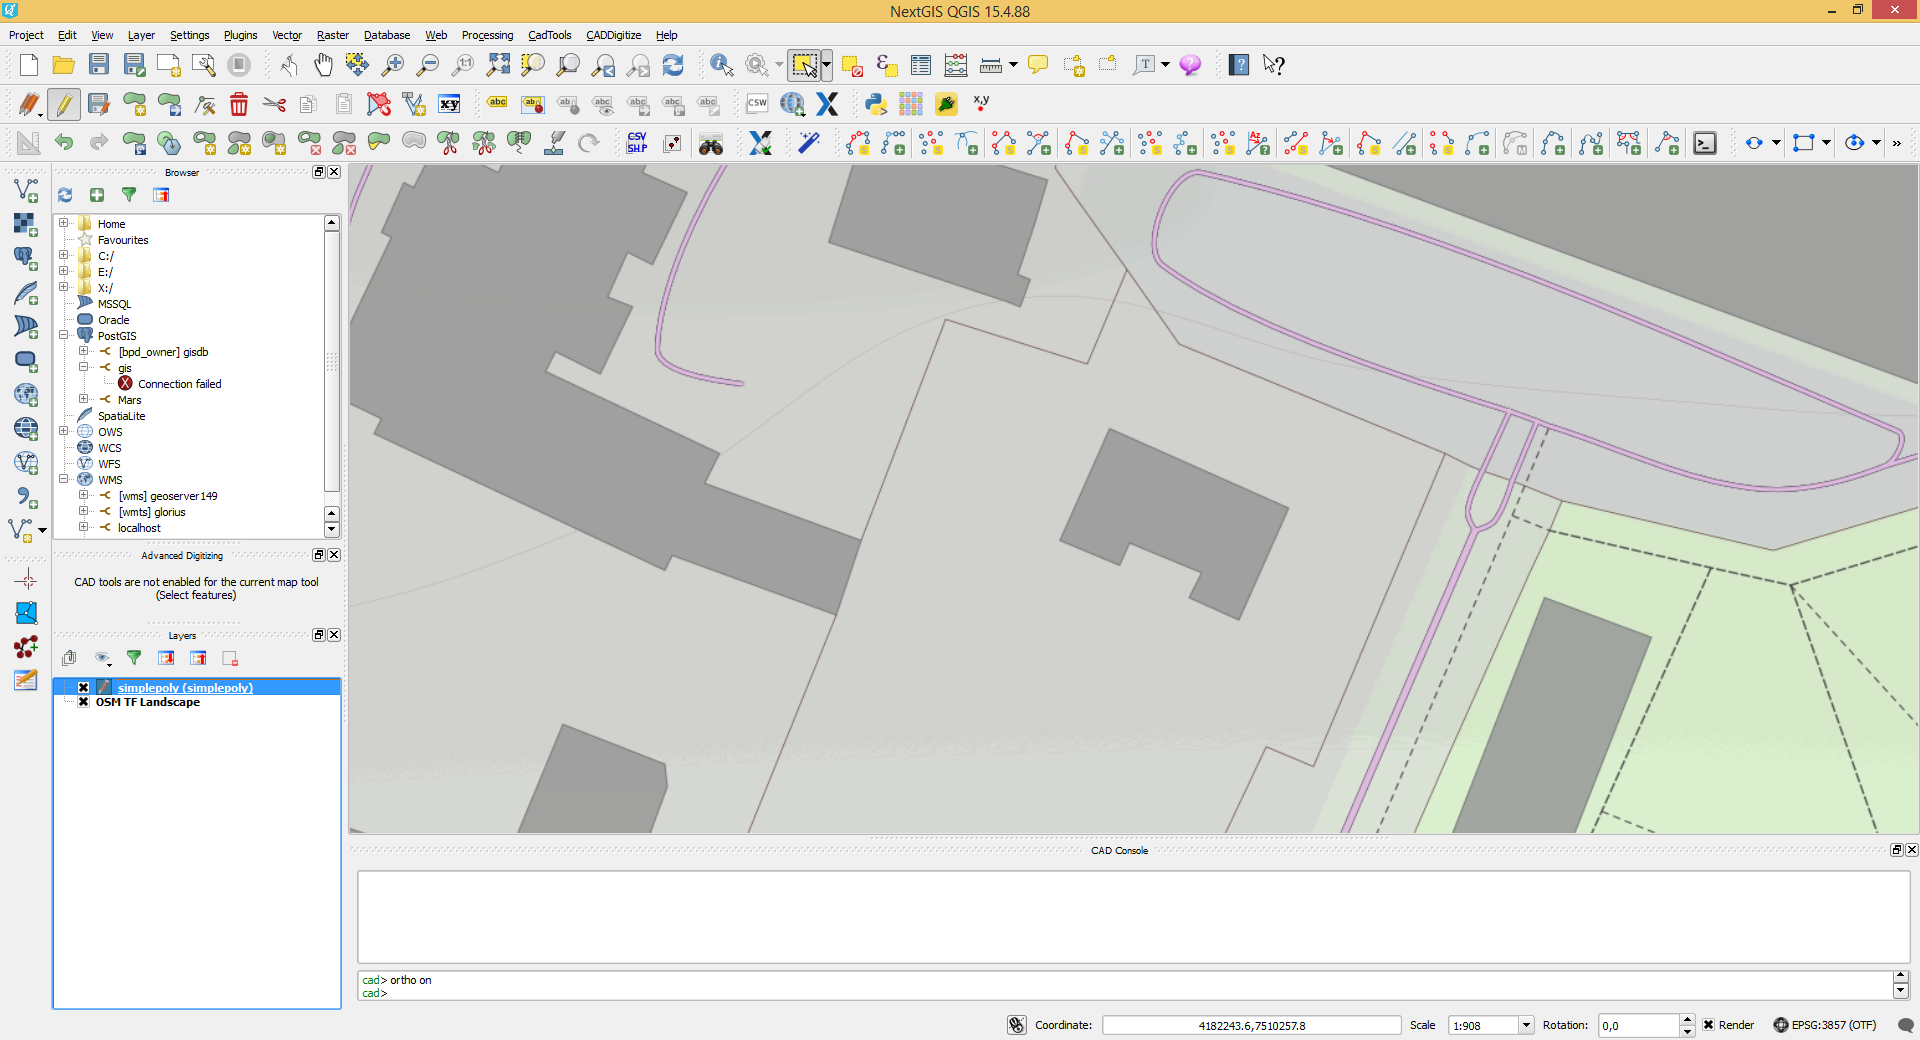Open the Scale dropdown

pyautogui.click(x=1526, y=1025)
